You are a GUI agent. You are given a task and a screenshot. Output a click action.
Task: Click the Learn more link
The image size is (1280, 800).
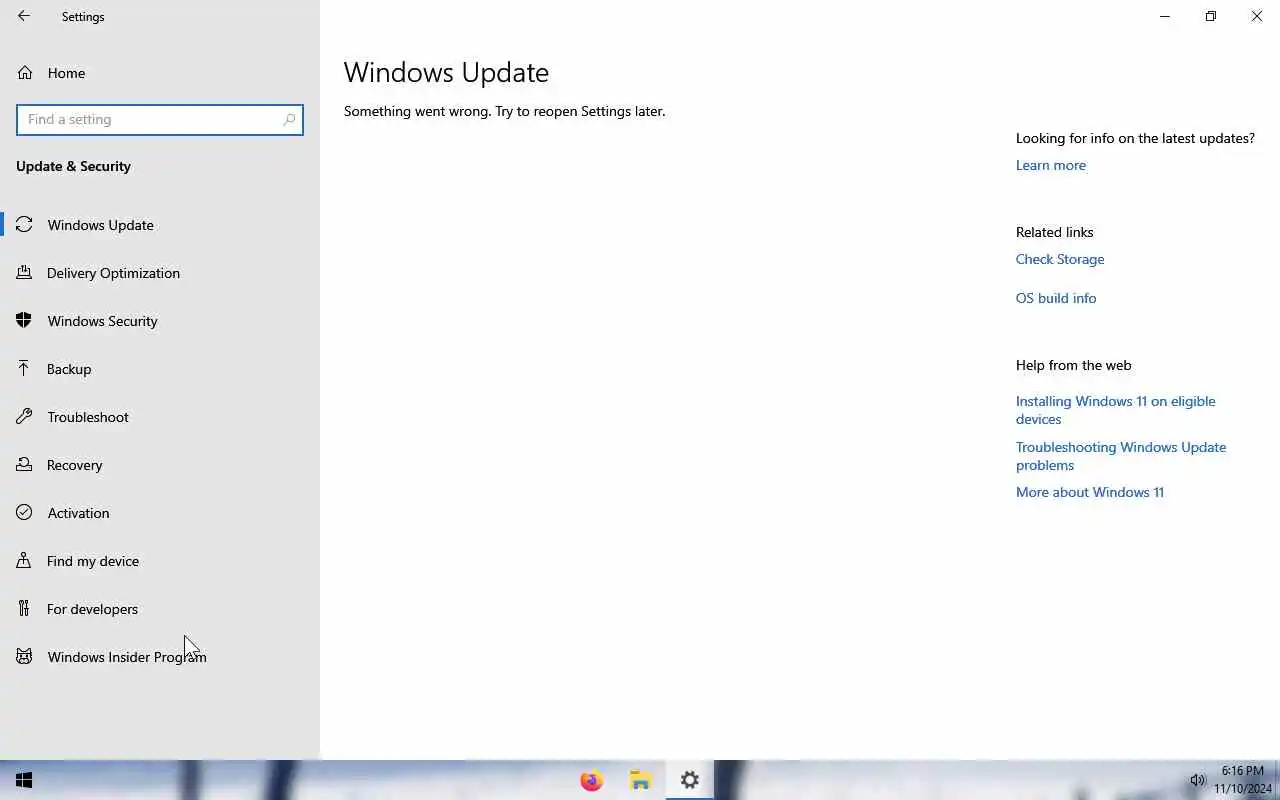pos(1050,165)
